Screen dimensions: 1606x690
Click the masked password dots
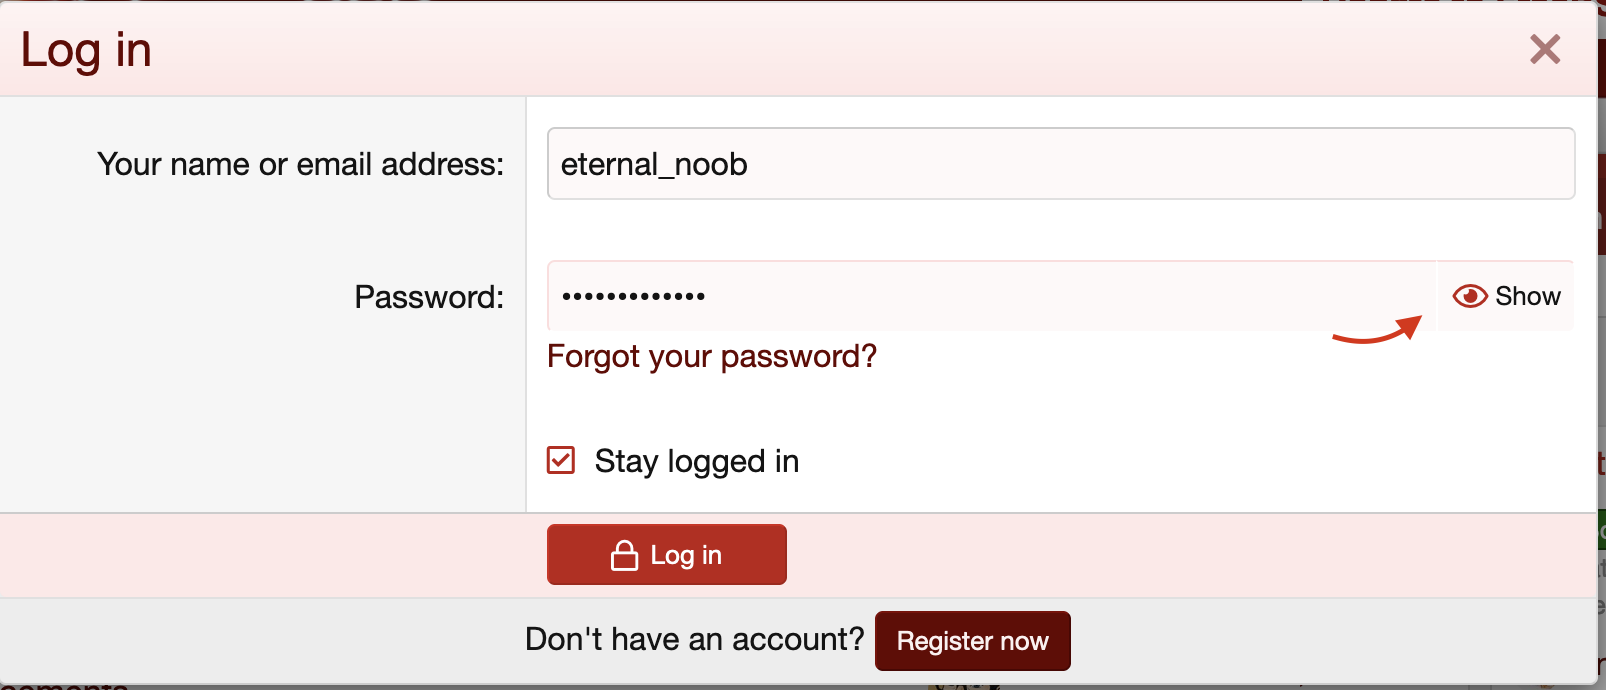pyautogui.click(x=633, y=296)
